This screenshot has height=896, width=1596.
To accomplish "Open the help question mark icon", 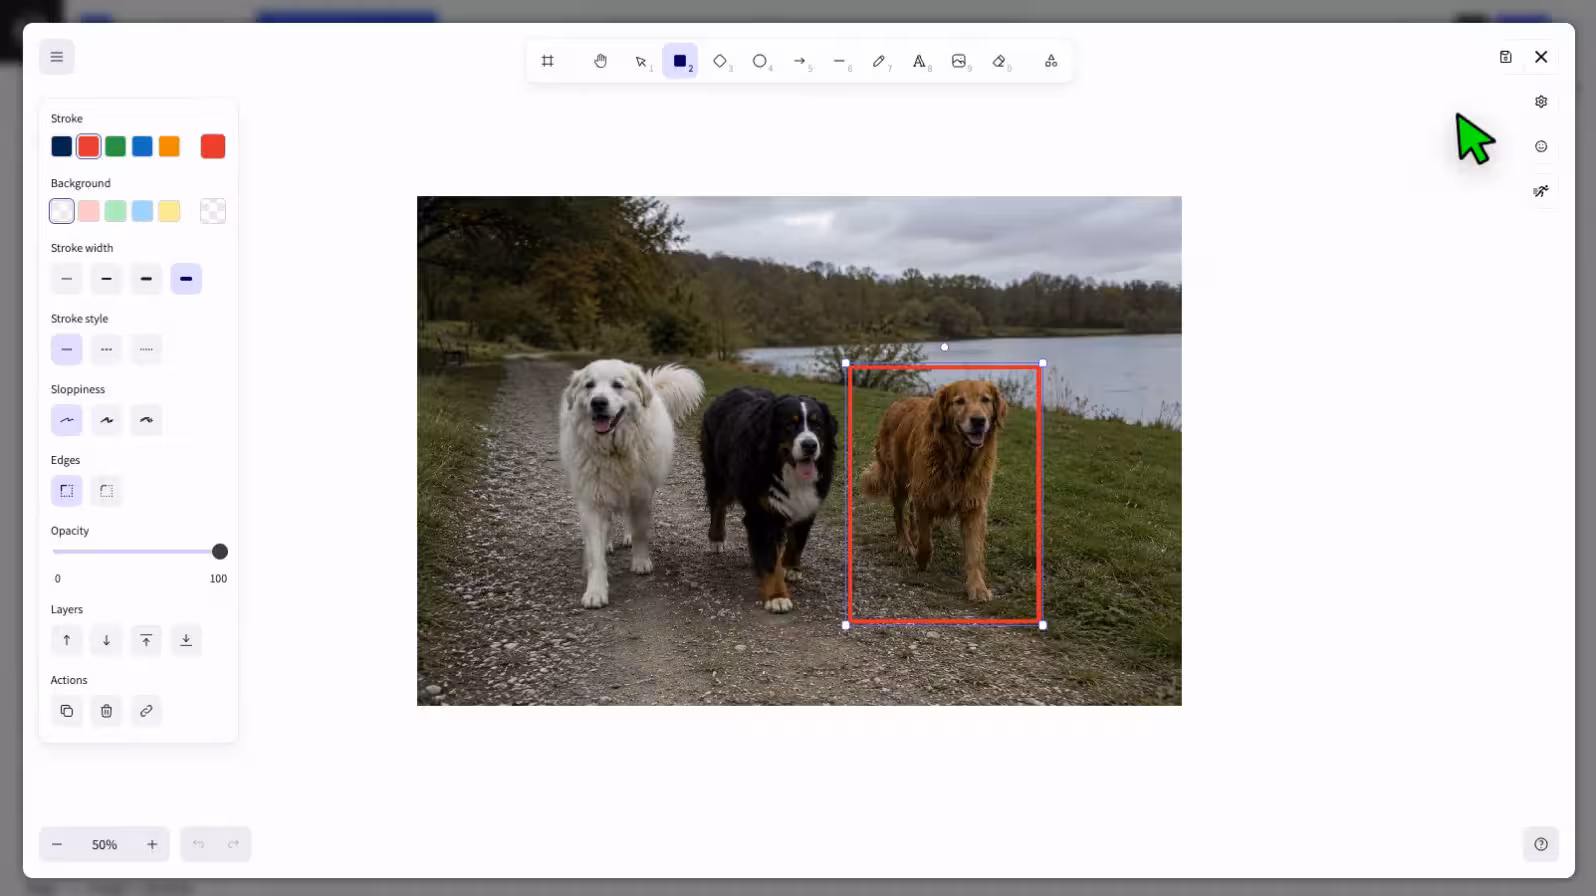I will point(1541,844).
